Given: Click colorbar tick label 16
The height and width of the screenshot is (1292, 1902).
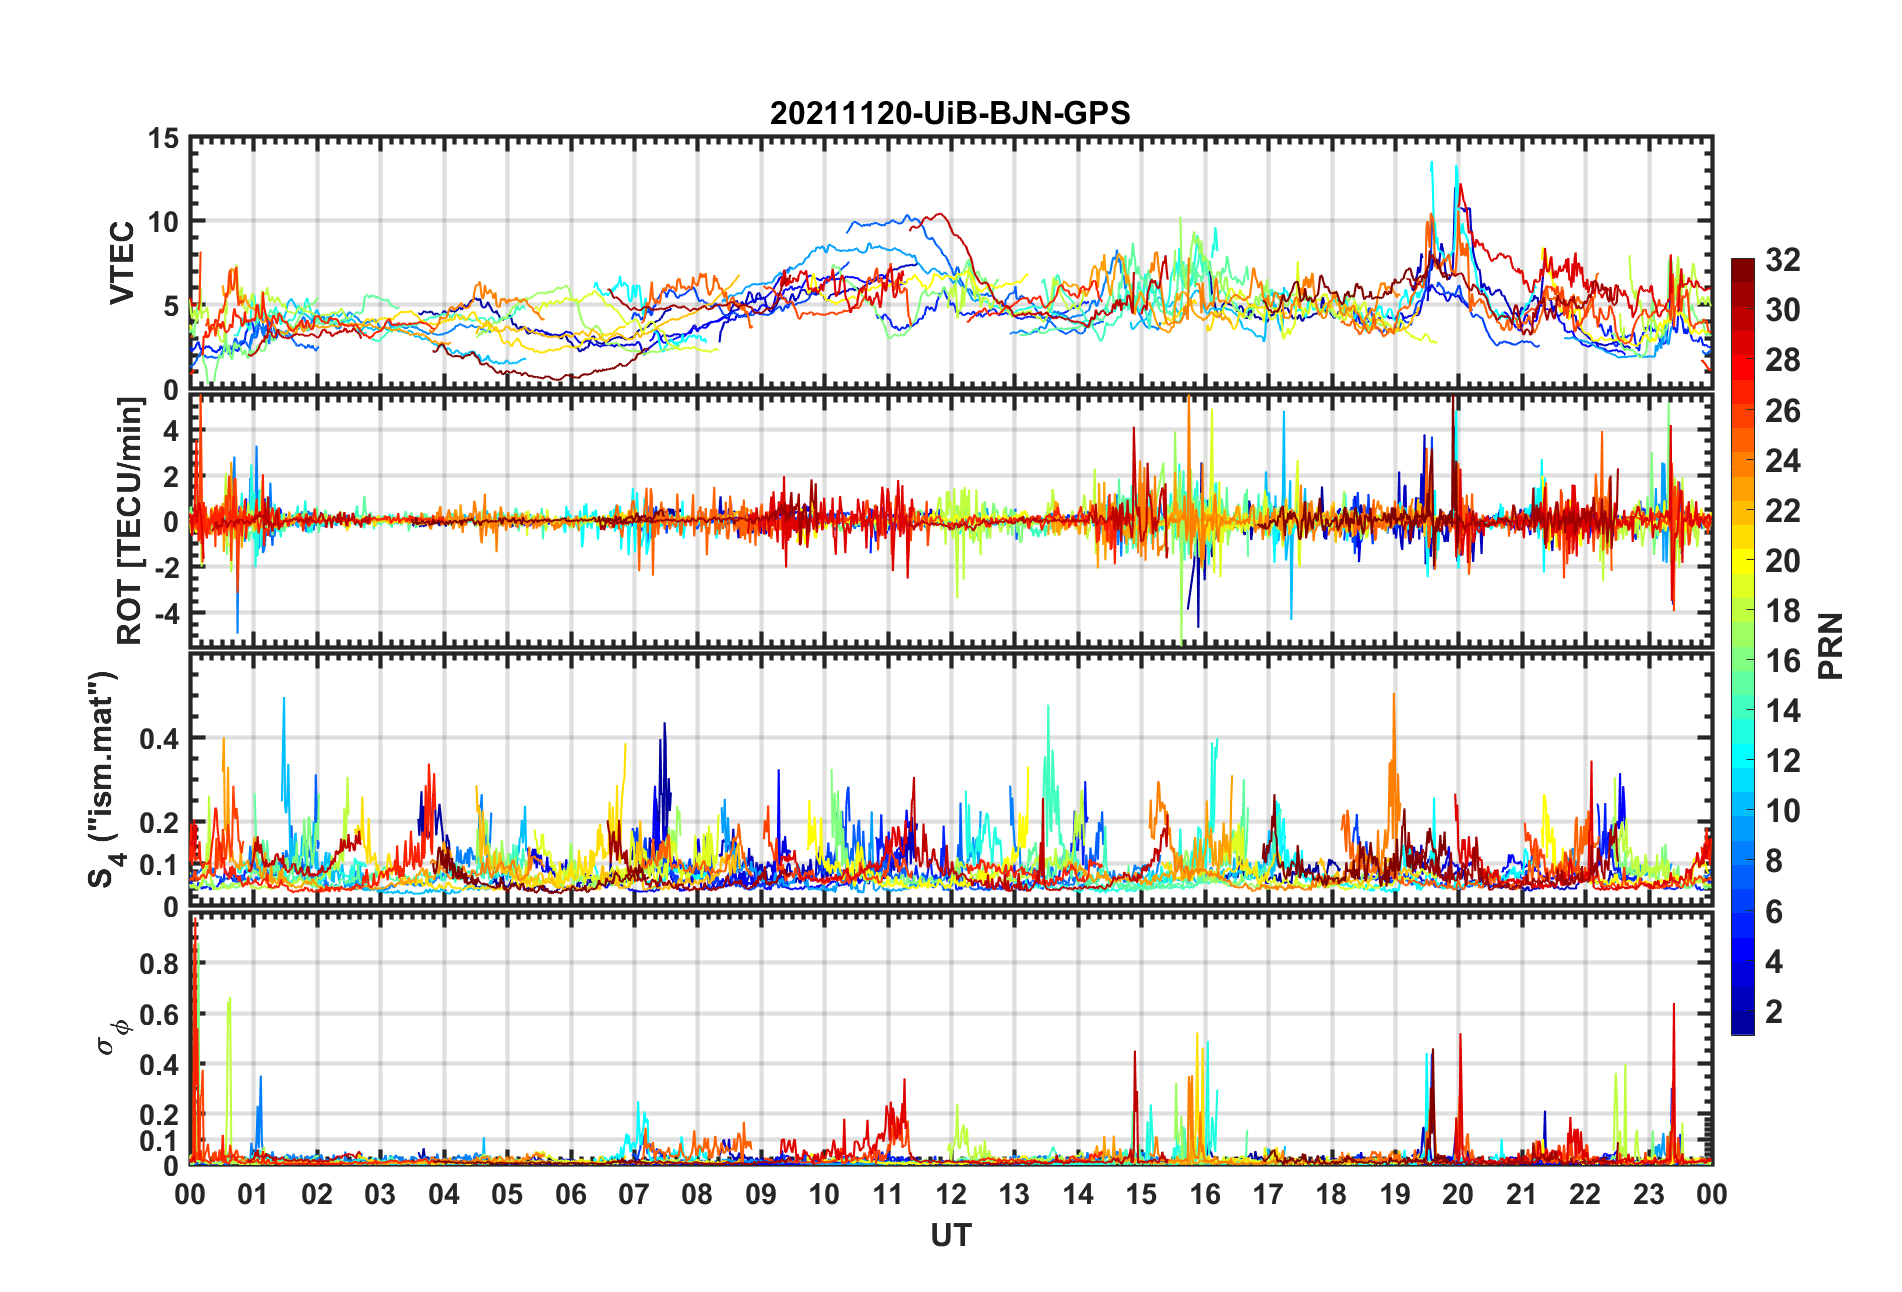Looking at the screenshot, I should [x=1782, y=661].
